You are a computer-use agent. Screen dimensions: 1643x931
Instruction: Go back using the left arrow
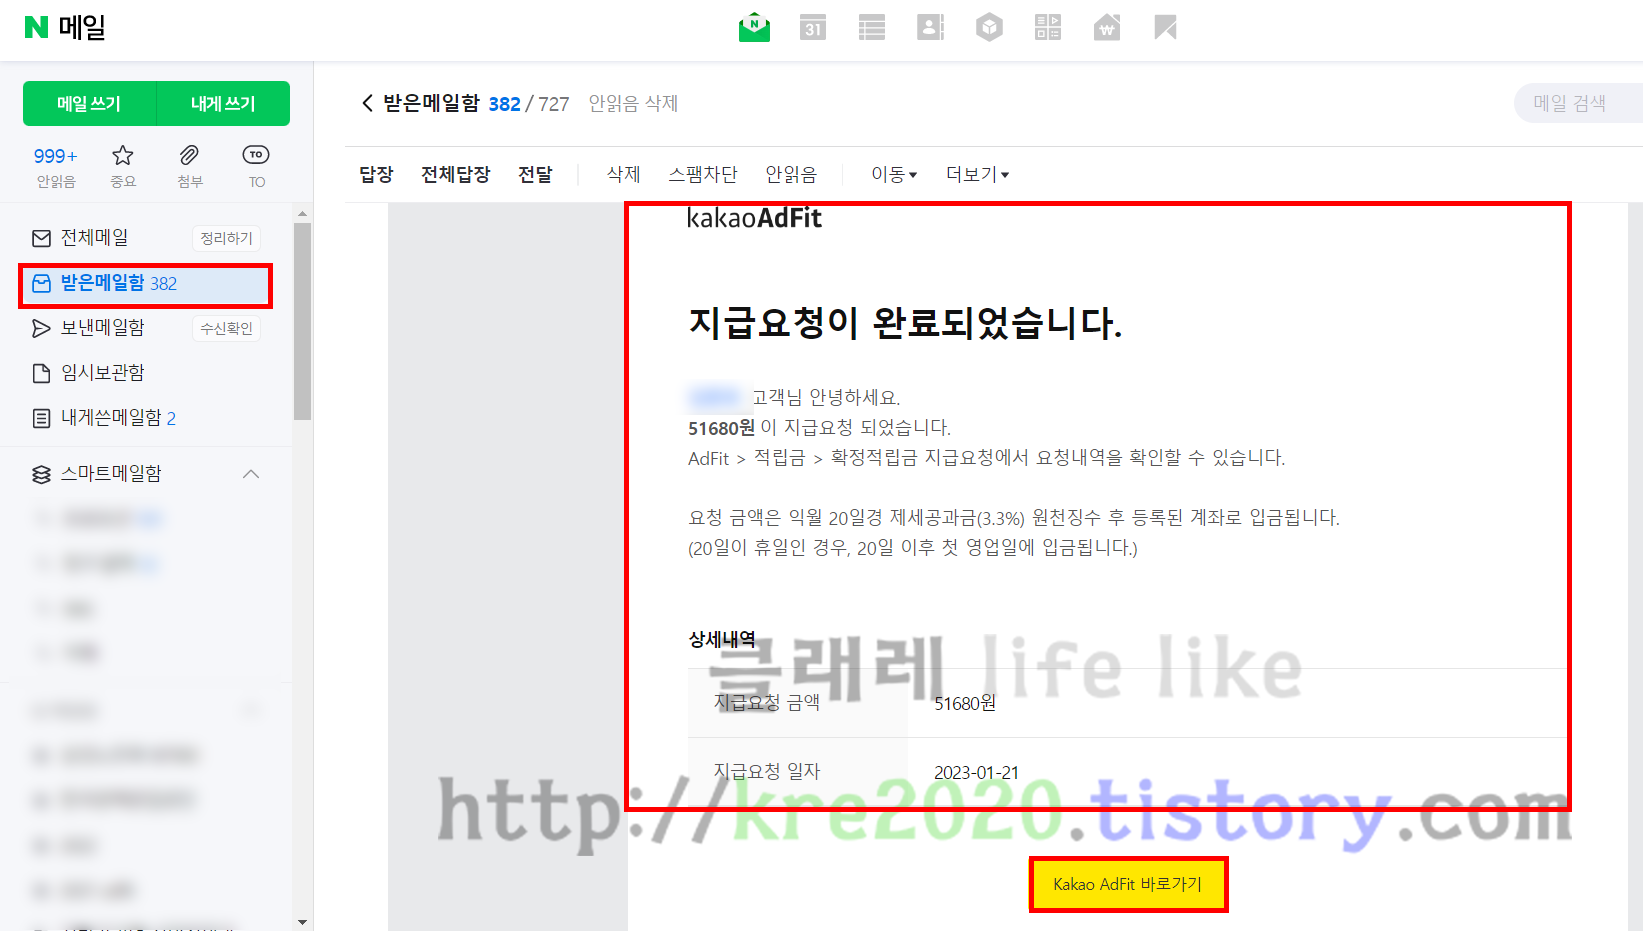pos(367,103)
